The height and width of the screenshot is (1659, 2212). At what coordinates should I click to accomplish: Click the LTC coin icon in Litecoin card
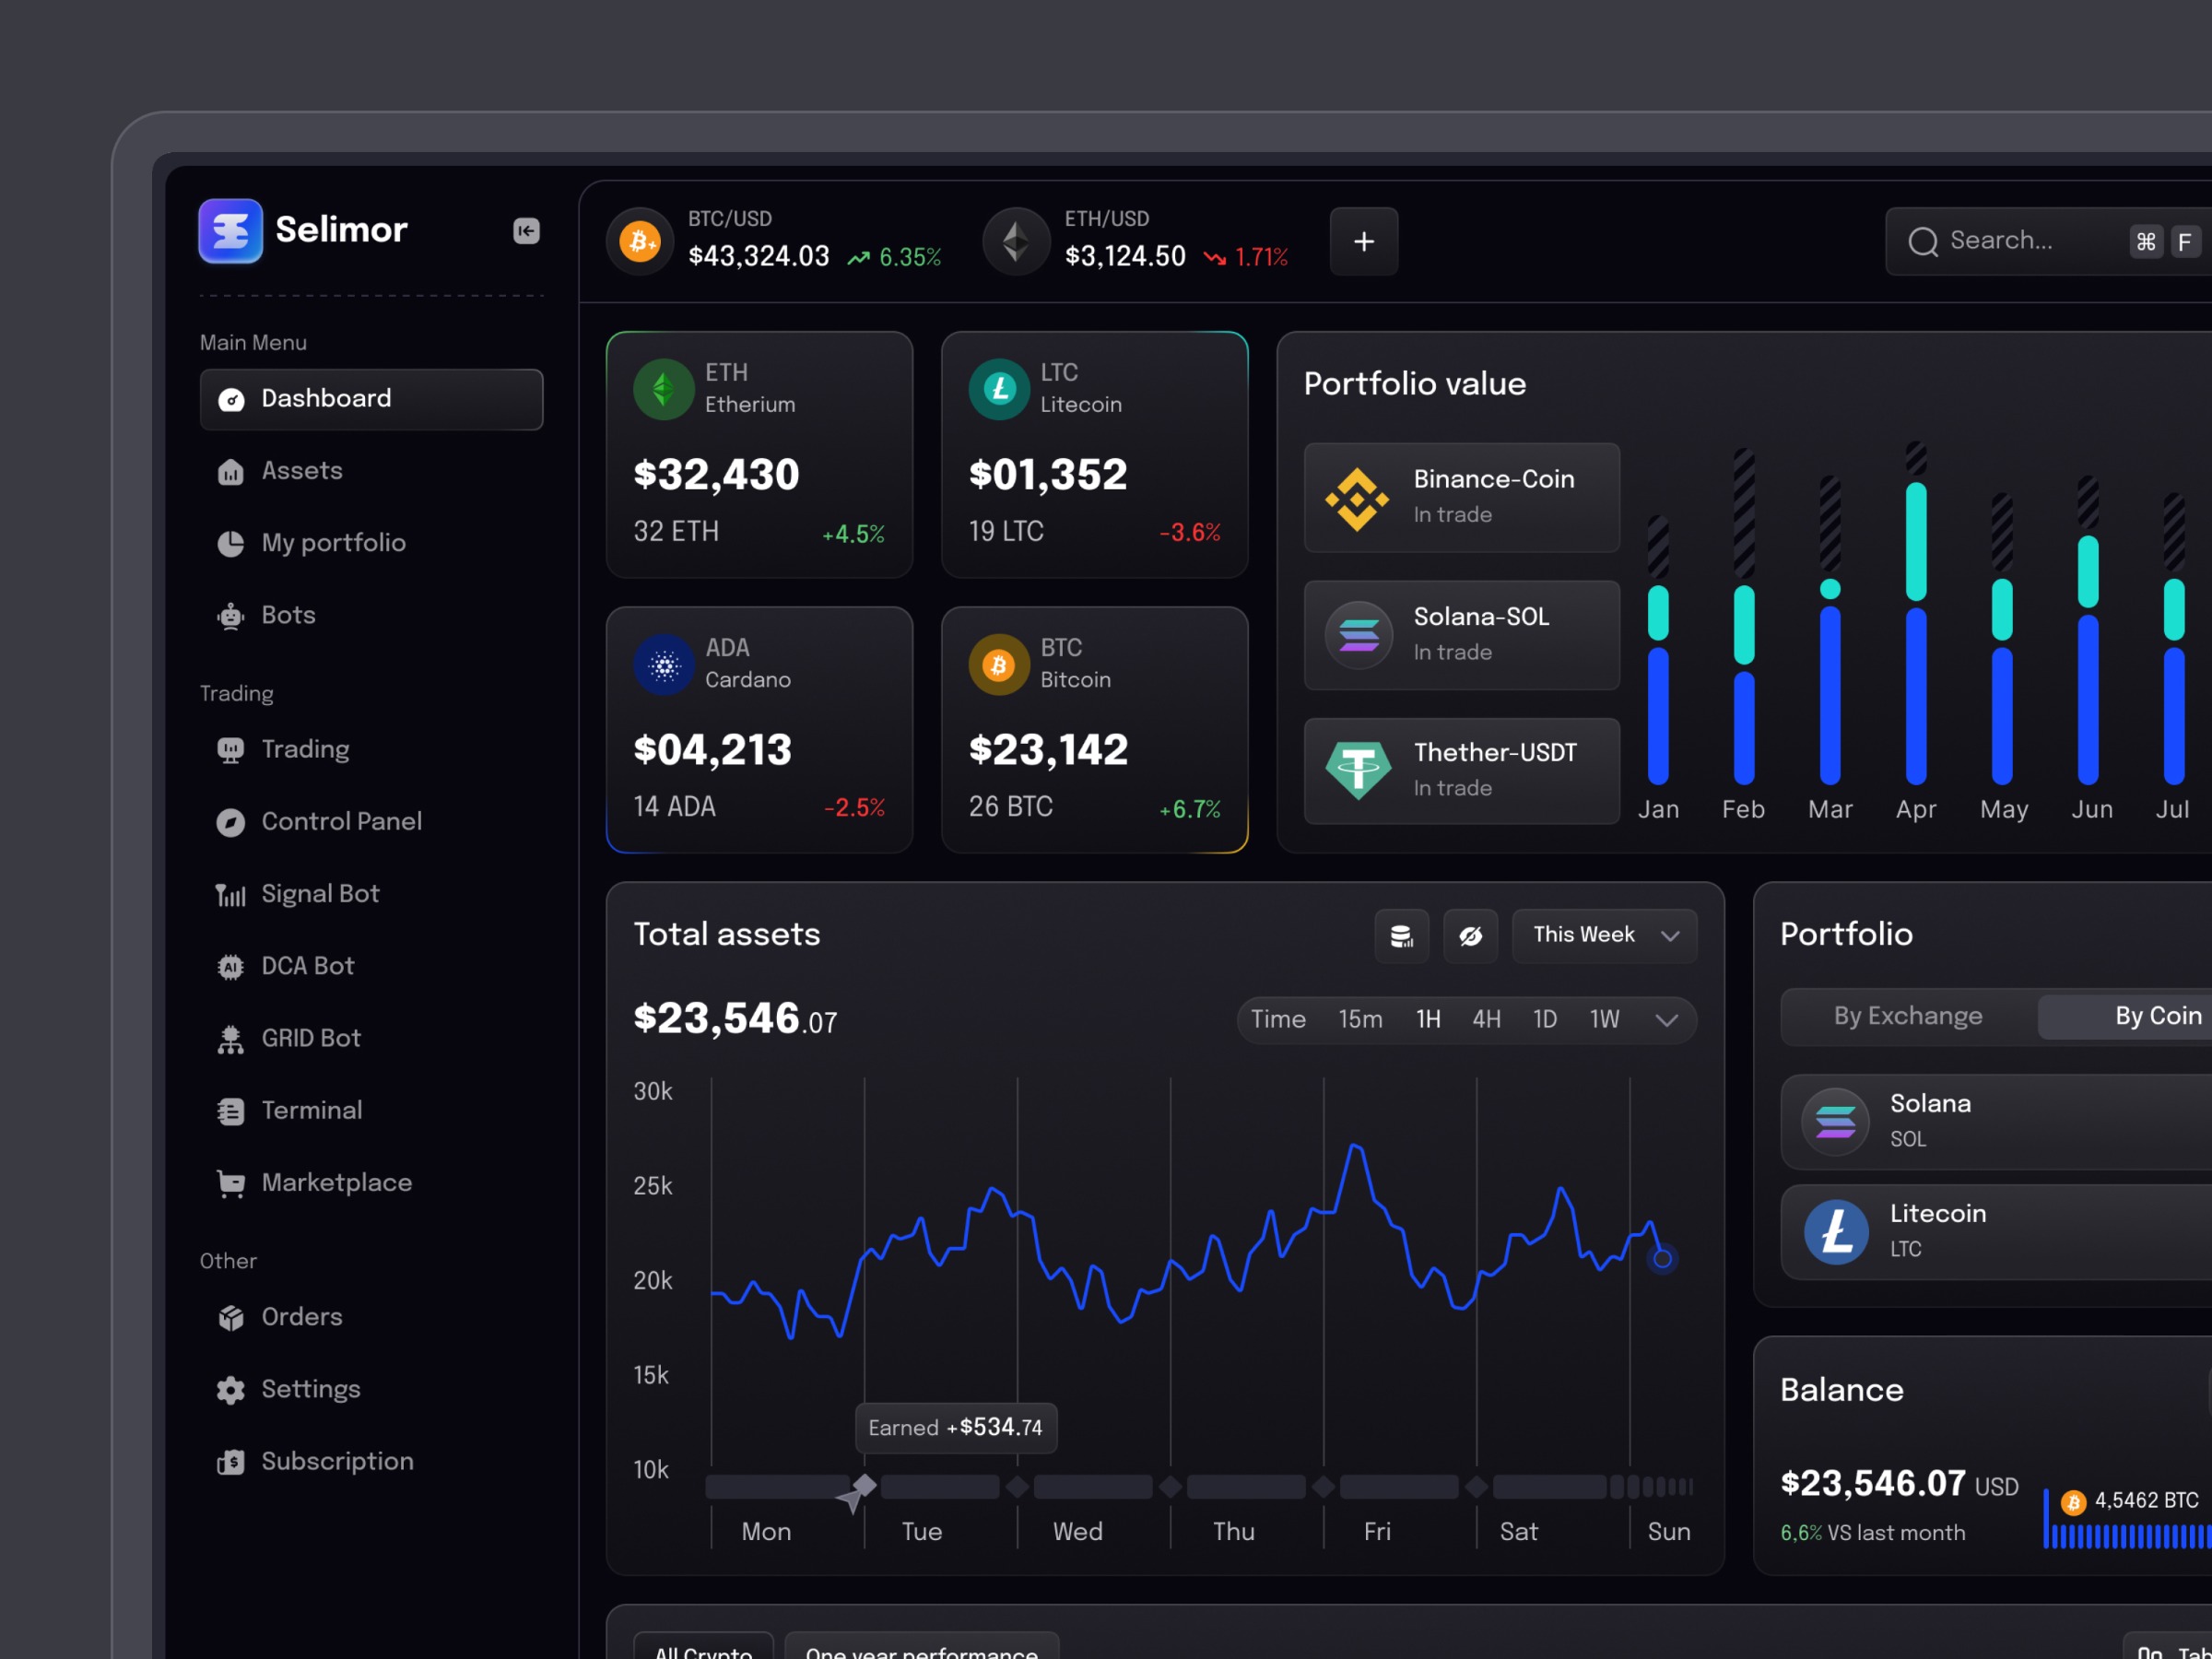(x=999, y=389)
